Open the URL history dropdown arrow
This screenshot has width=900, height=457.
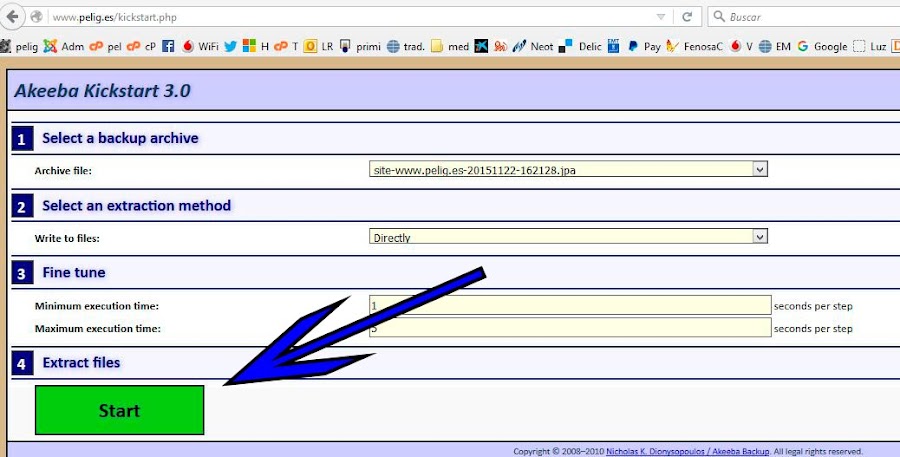661,17
